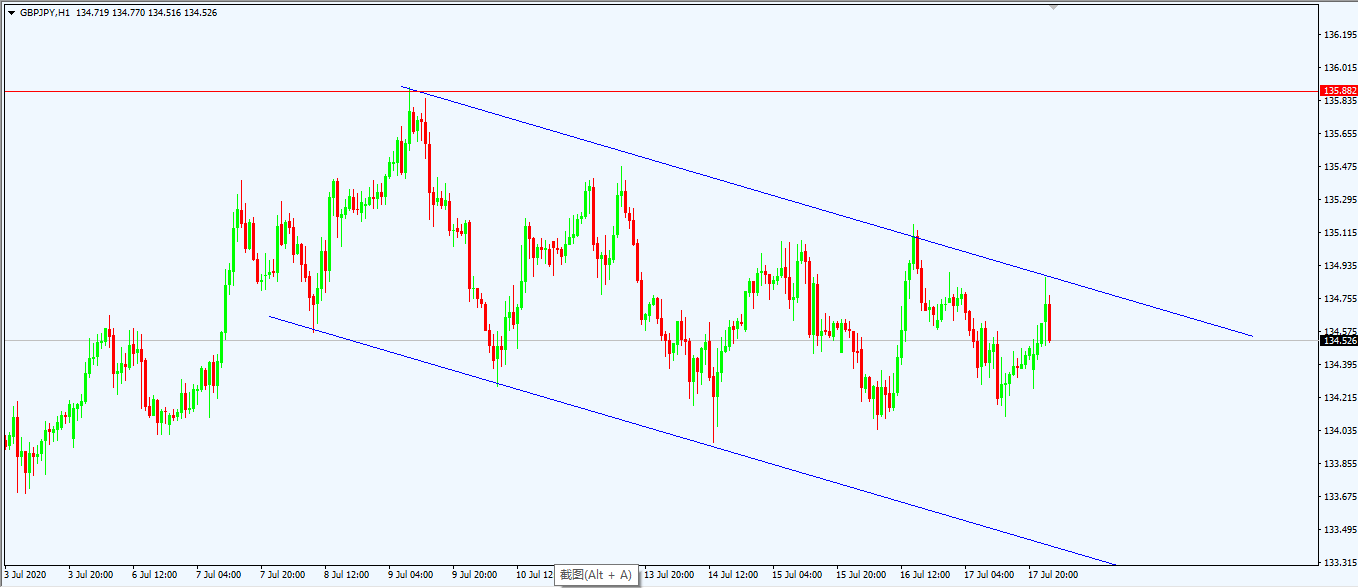The height and width of the screenshot is (588, 1358).
Task: Click the 9 Jul 20:00 time label
Action: 475,575
